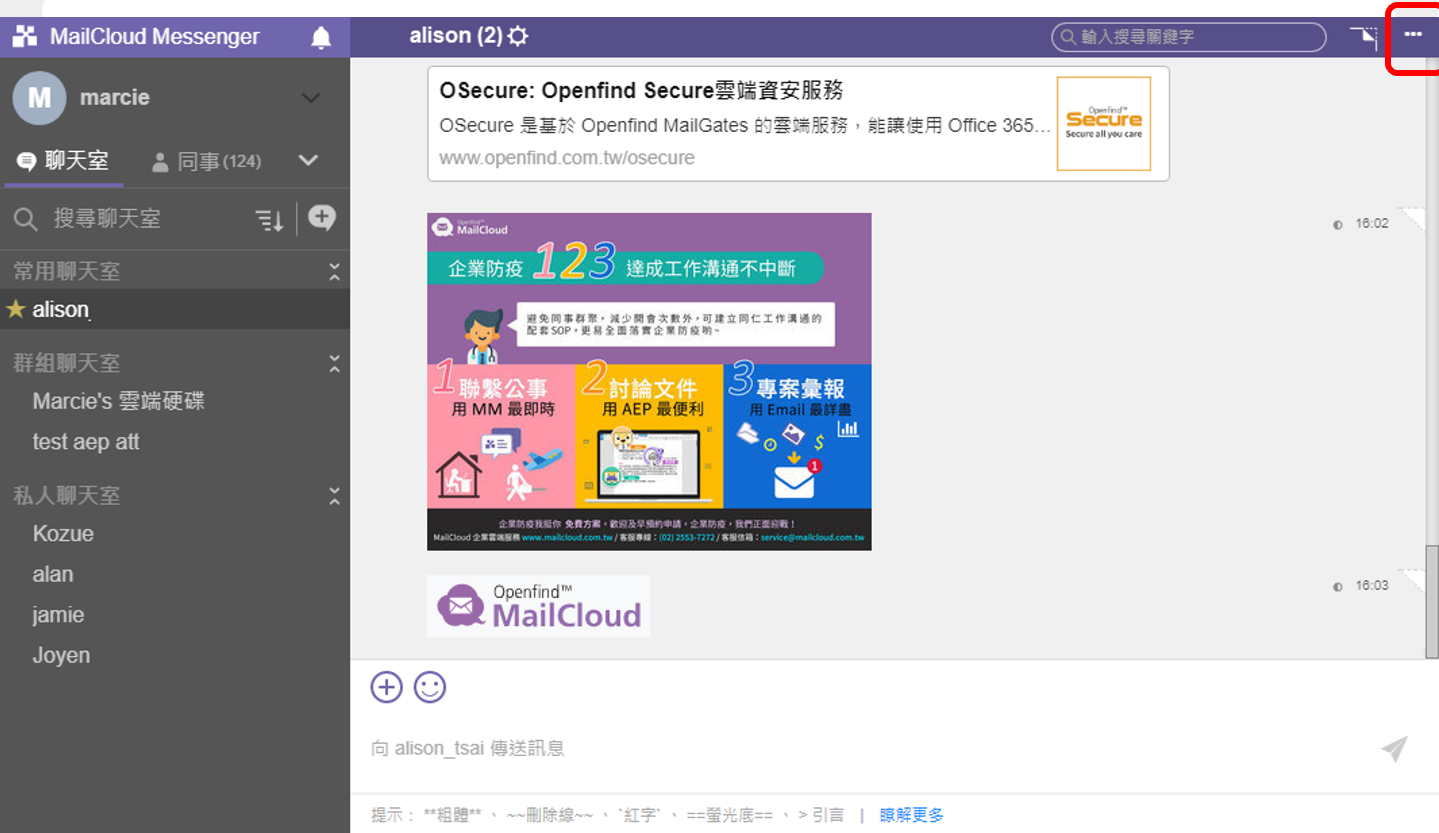1439x833 pixels.
Task: Create a new chat room with plus bubble
Action: 322,218
